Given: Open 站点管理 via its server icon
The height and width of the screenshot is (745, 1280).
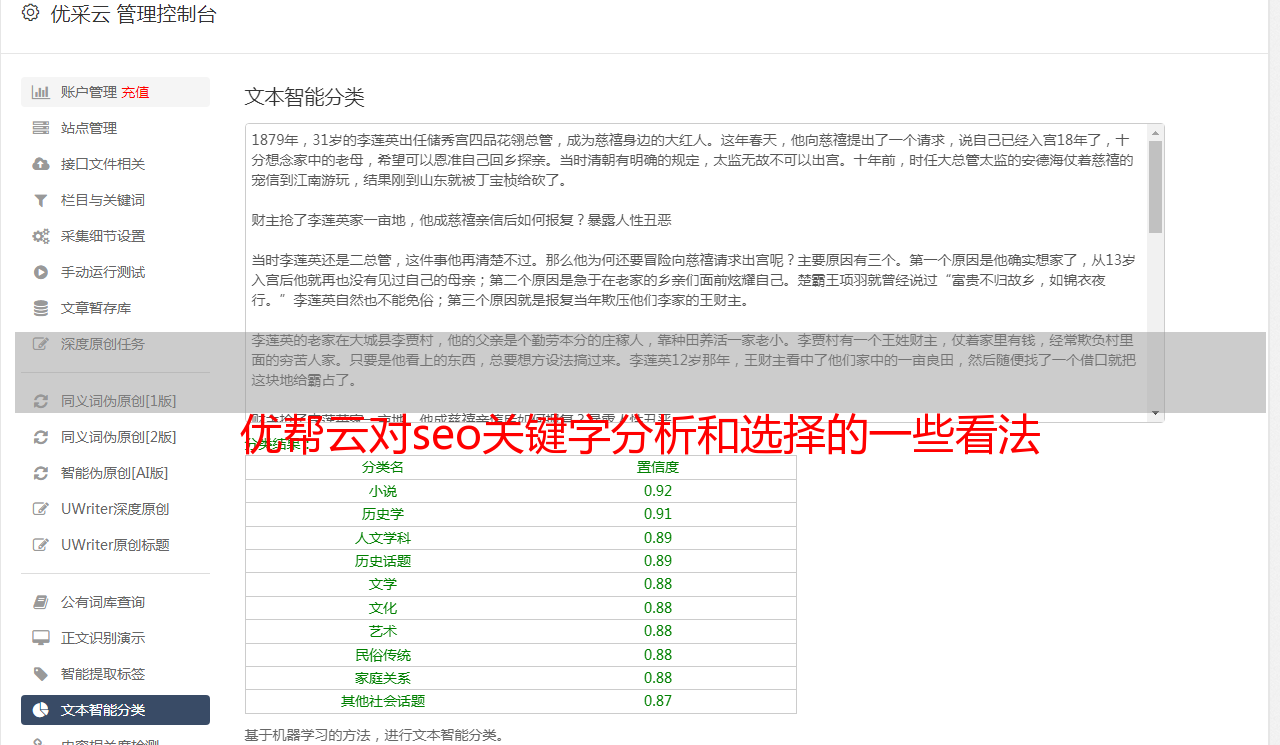Looking at the screenshot, I should click(x=41, y=128).
